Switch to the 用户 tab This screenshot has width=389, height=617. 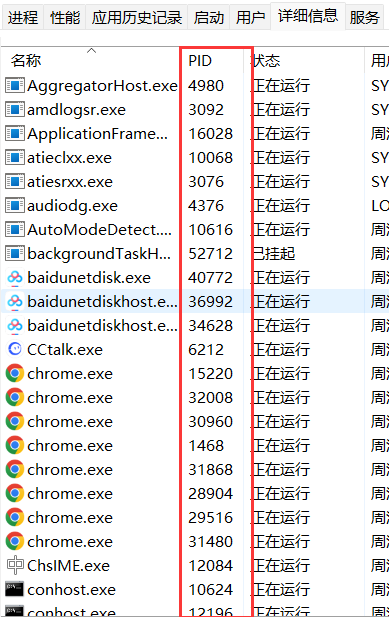click(x=250, y=17)
